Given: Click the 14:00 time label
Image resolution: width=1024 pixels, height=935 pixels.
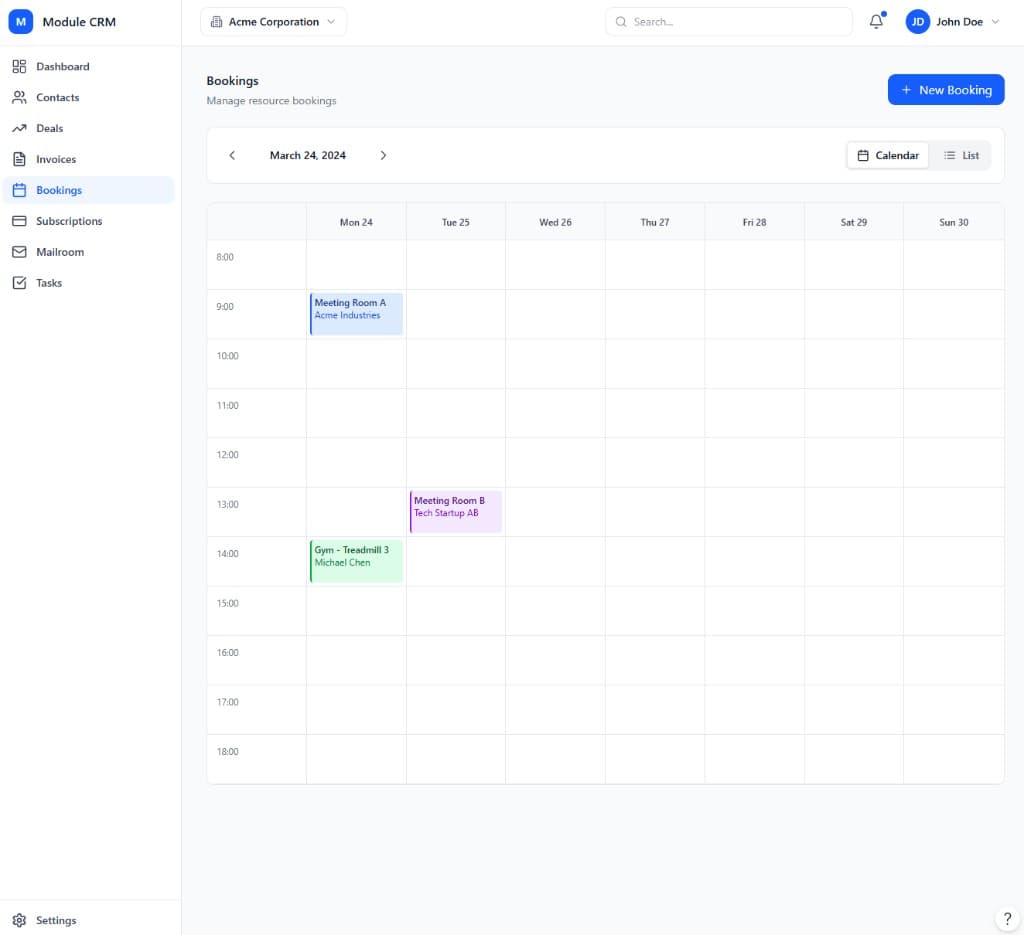Looking at the screenshot, I should click(x=227, y=554).
